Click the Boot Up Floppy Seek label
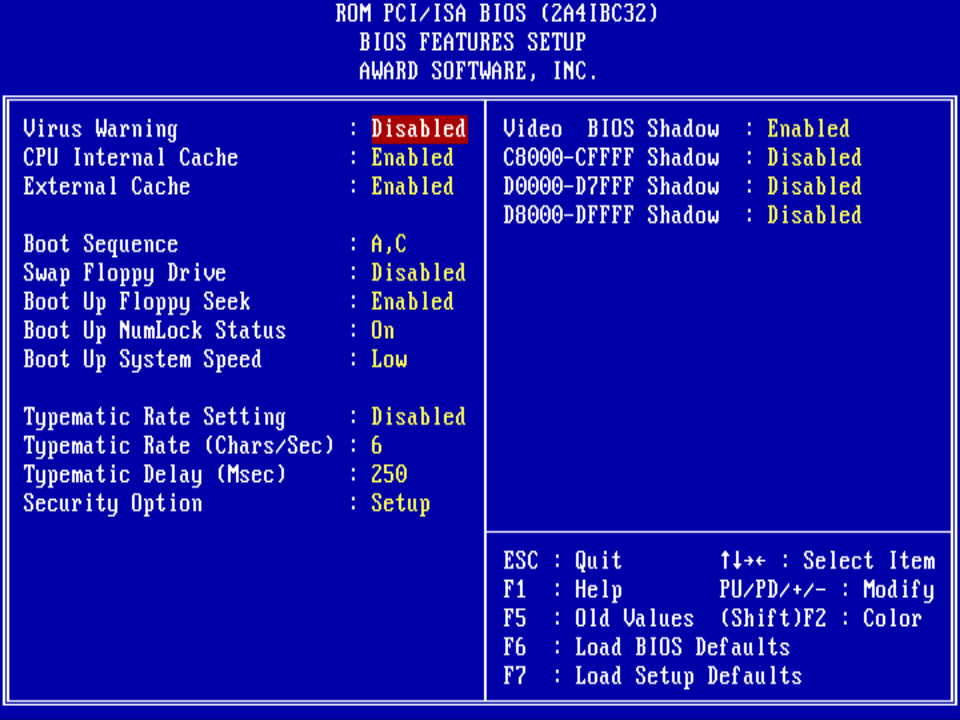The height and width of the screenshot is (720, 960). coord(137,302)
